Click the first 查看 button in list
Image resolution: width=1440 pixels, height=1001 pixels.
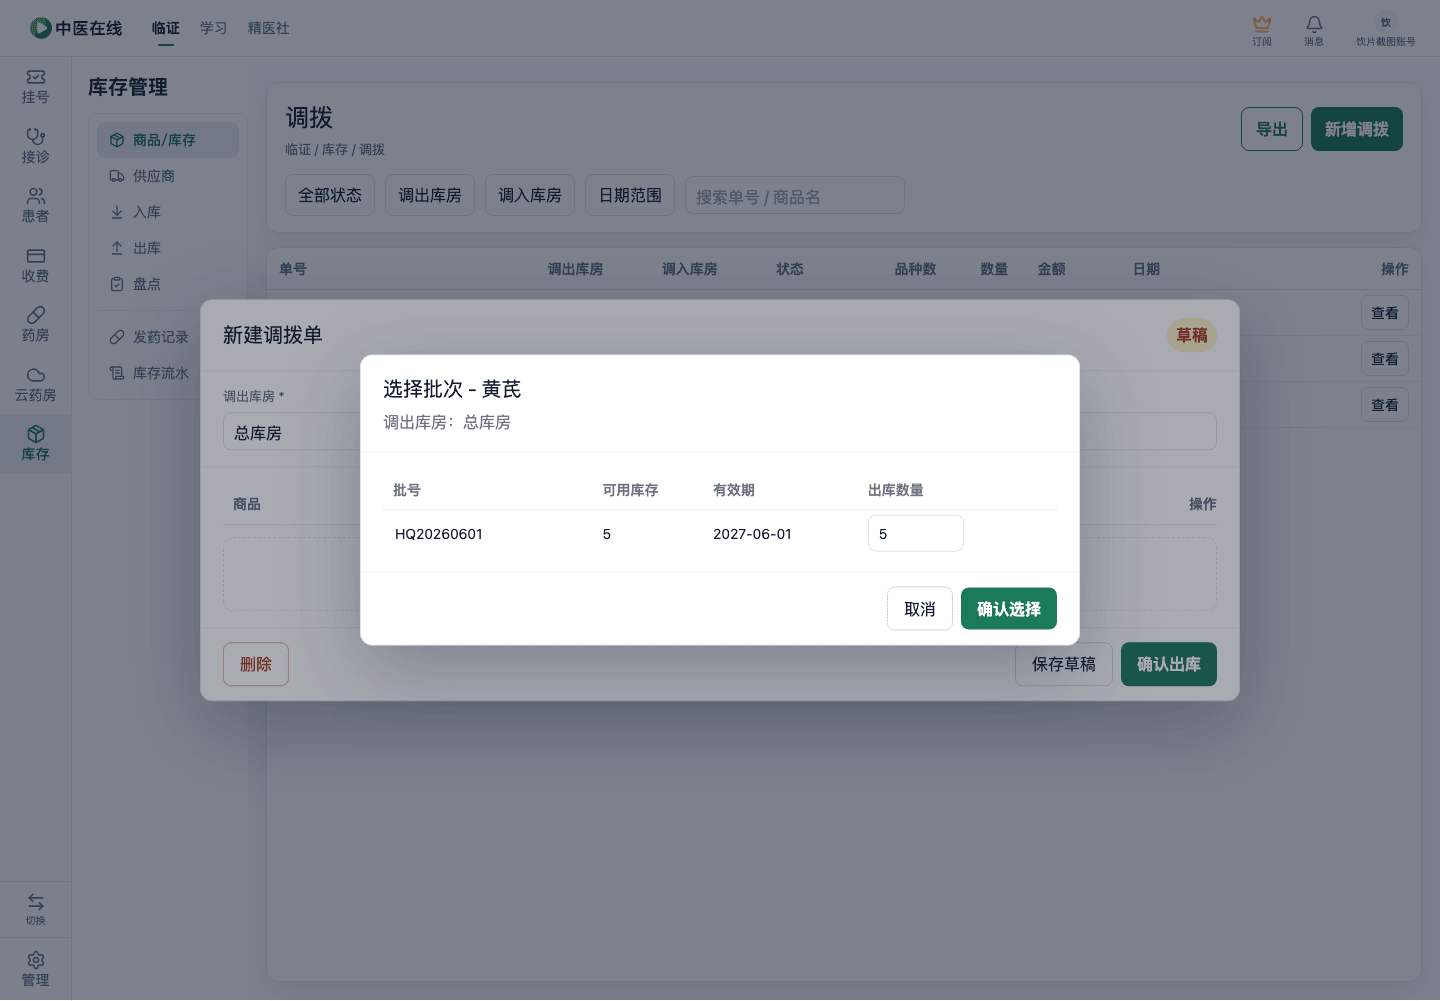pyautogui.click(x=1385, y=313)
